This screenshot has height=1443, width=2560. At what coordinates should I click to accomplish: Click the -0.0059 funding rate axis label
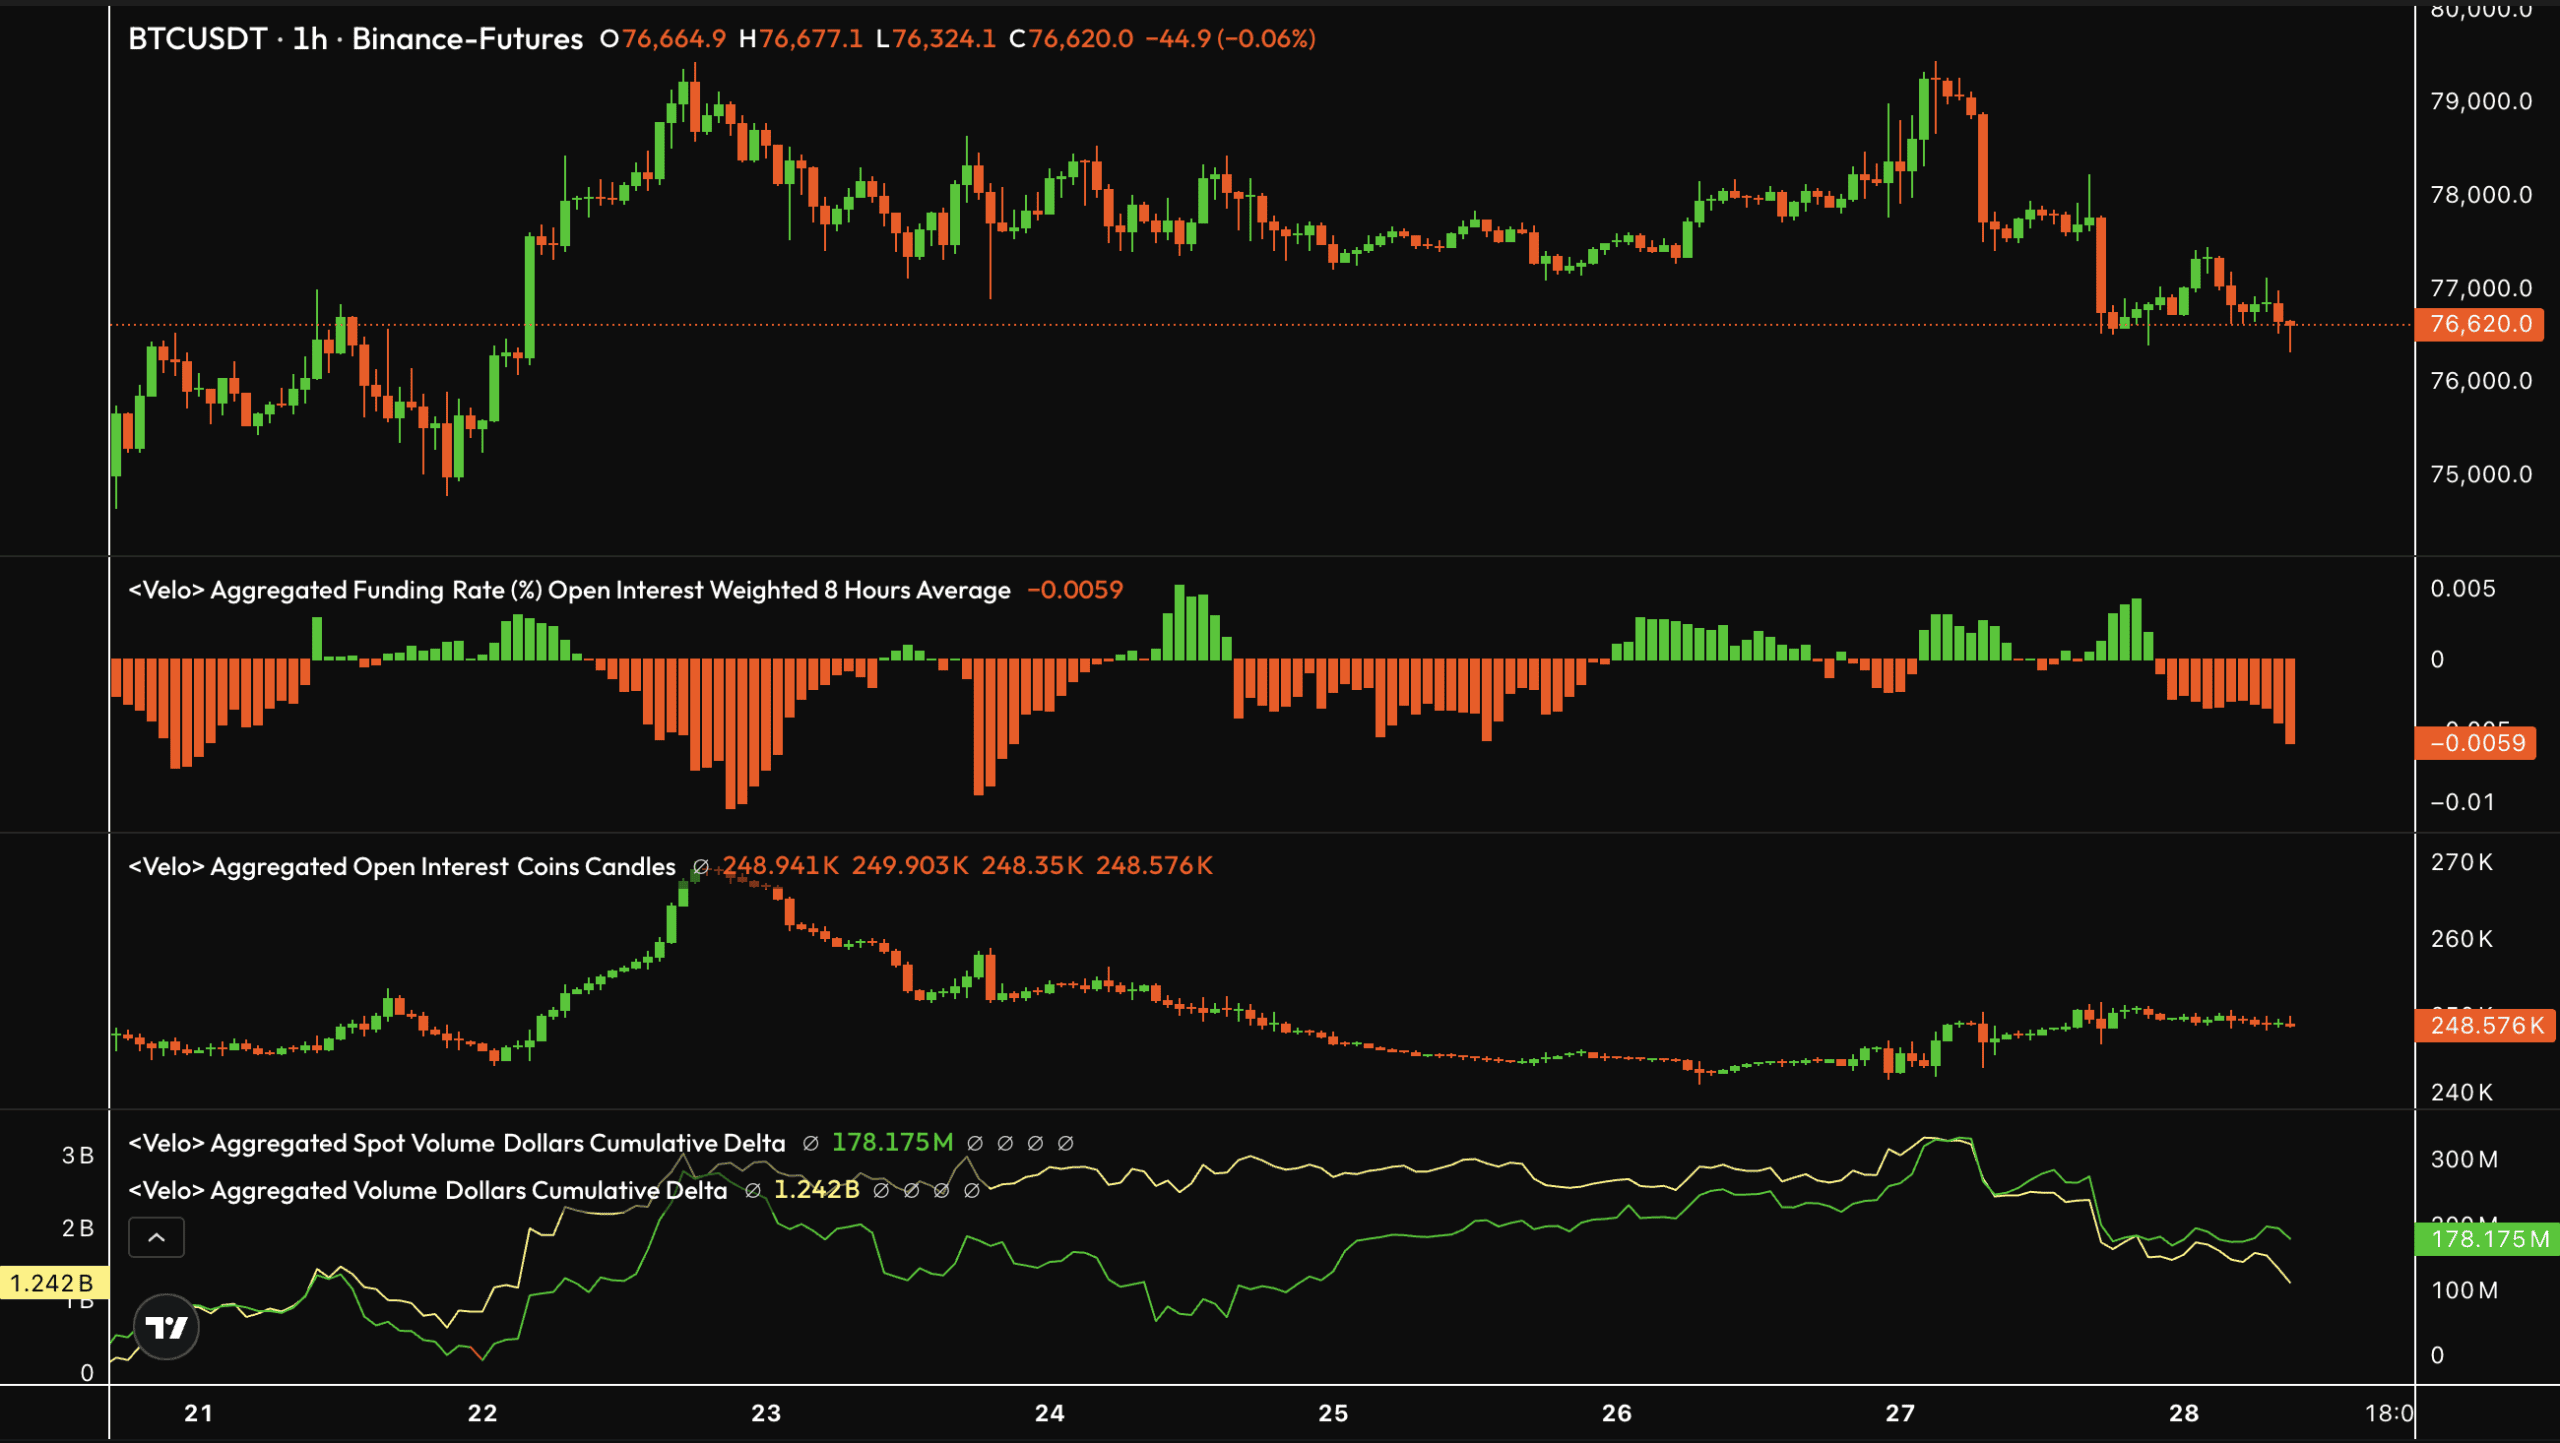(2475, 743)
